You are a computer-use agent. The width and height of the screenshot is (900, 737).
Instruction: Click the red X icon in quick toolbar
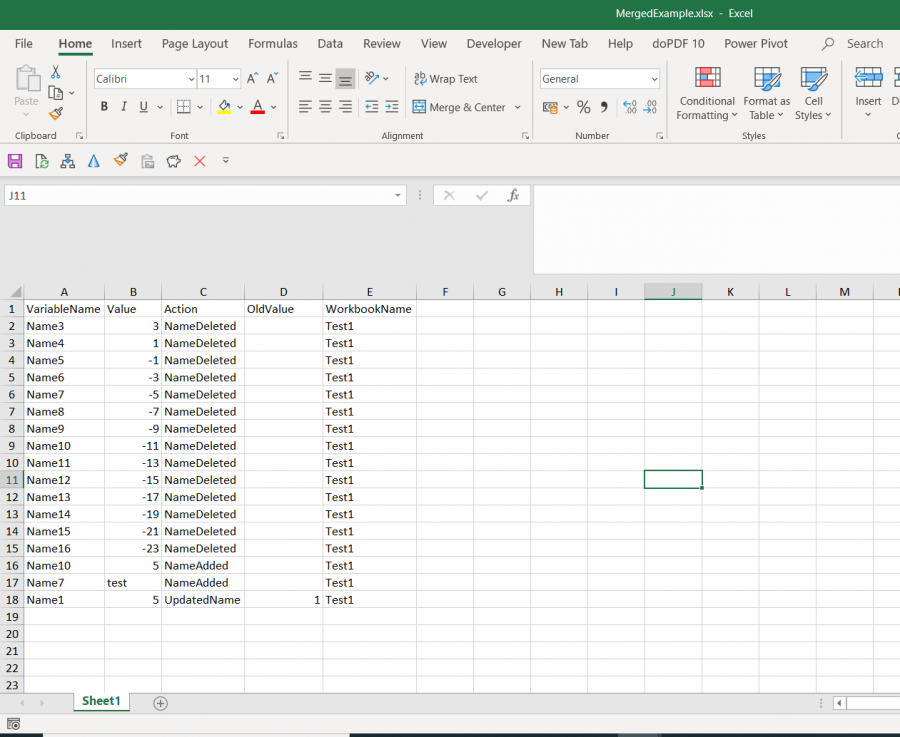point(200,161)
